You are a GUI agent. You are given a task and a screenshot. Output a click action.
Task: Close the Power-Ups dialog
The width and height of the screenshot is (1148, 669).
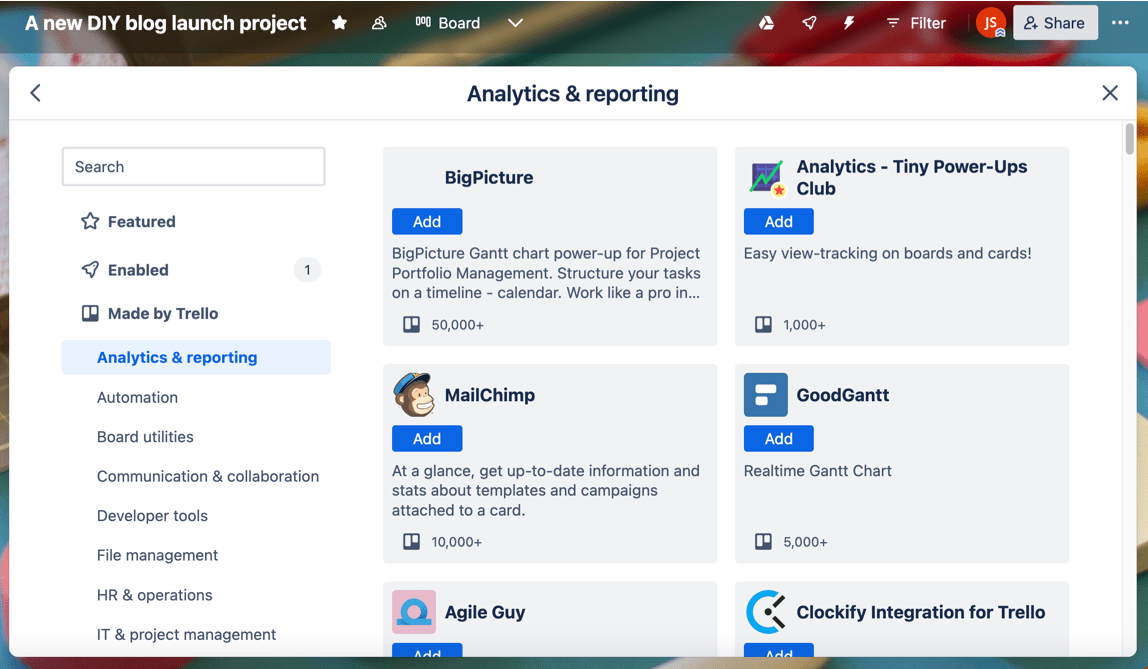[x=1110, y=93]
